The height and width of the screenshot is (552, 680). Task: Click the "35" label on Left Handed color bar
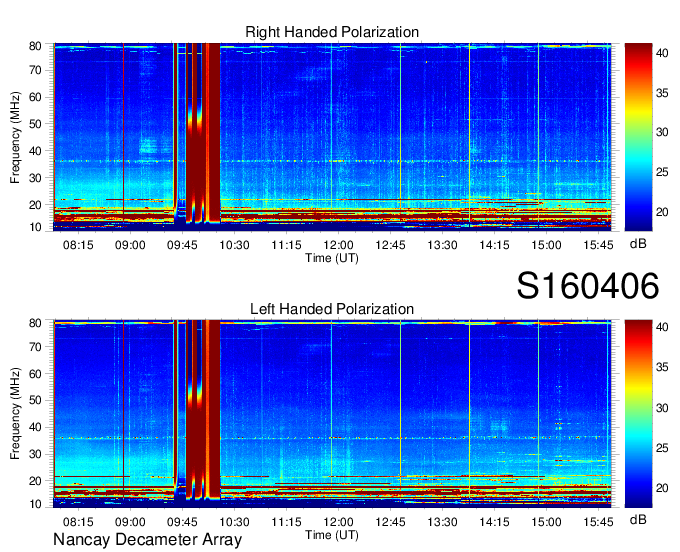662,367
